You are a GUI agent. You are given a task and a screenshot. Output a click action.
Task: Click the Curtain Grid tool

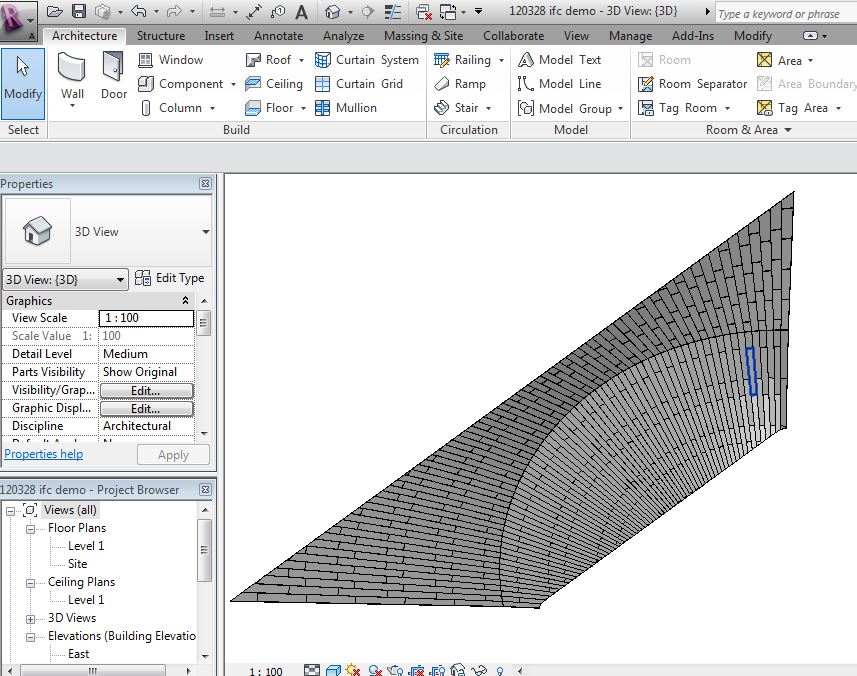pos(359,84)
